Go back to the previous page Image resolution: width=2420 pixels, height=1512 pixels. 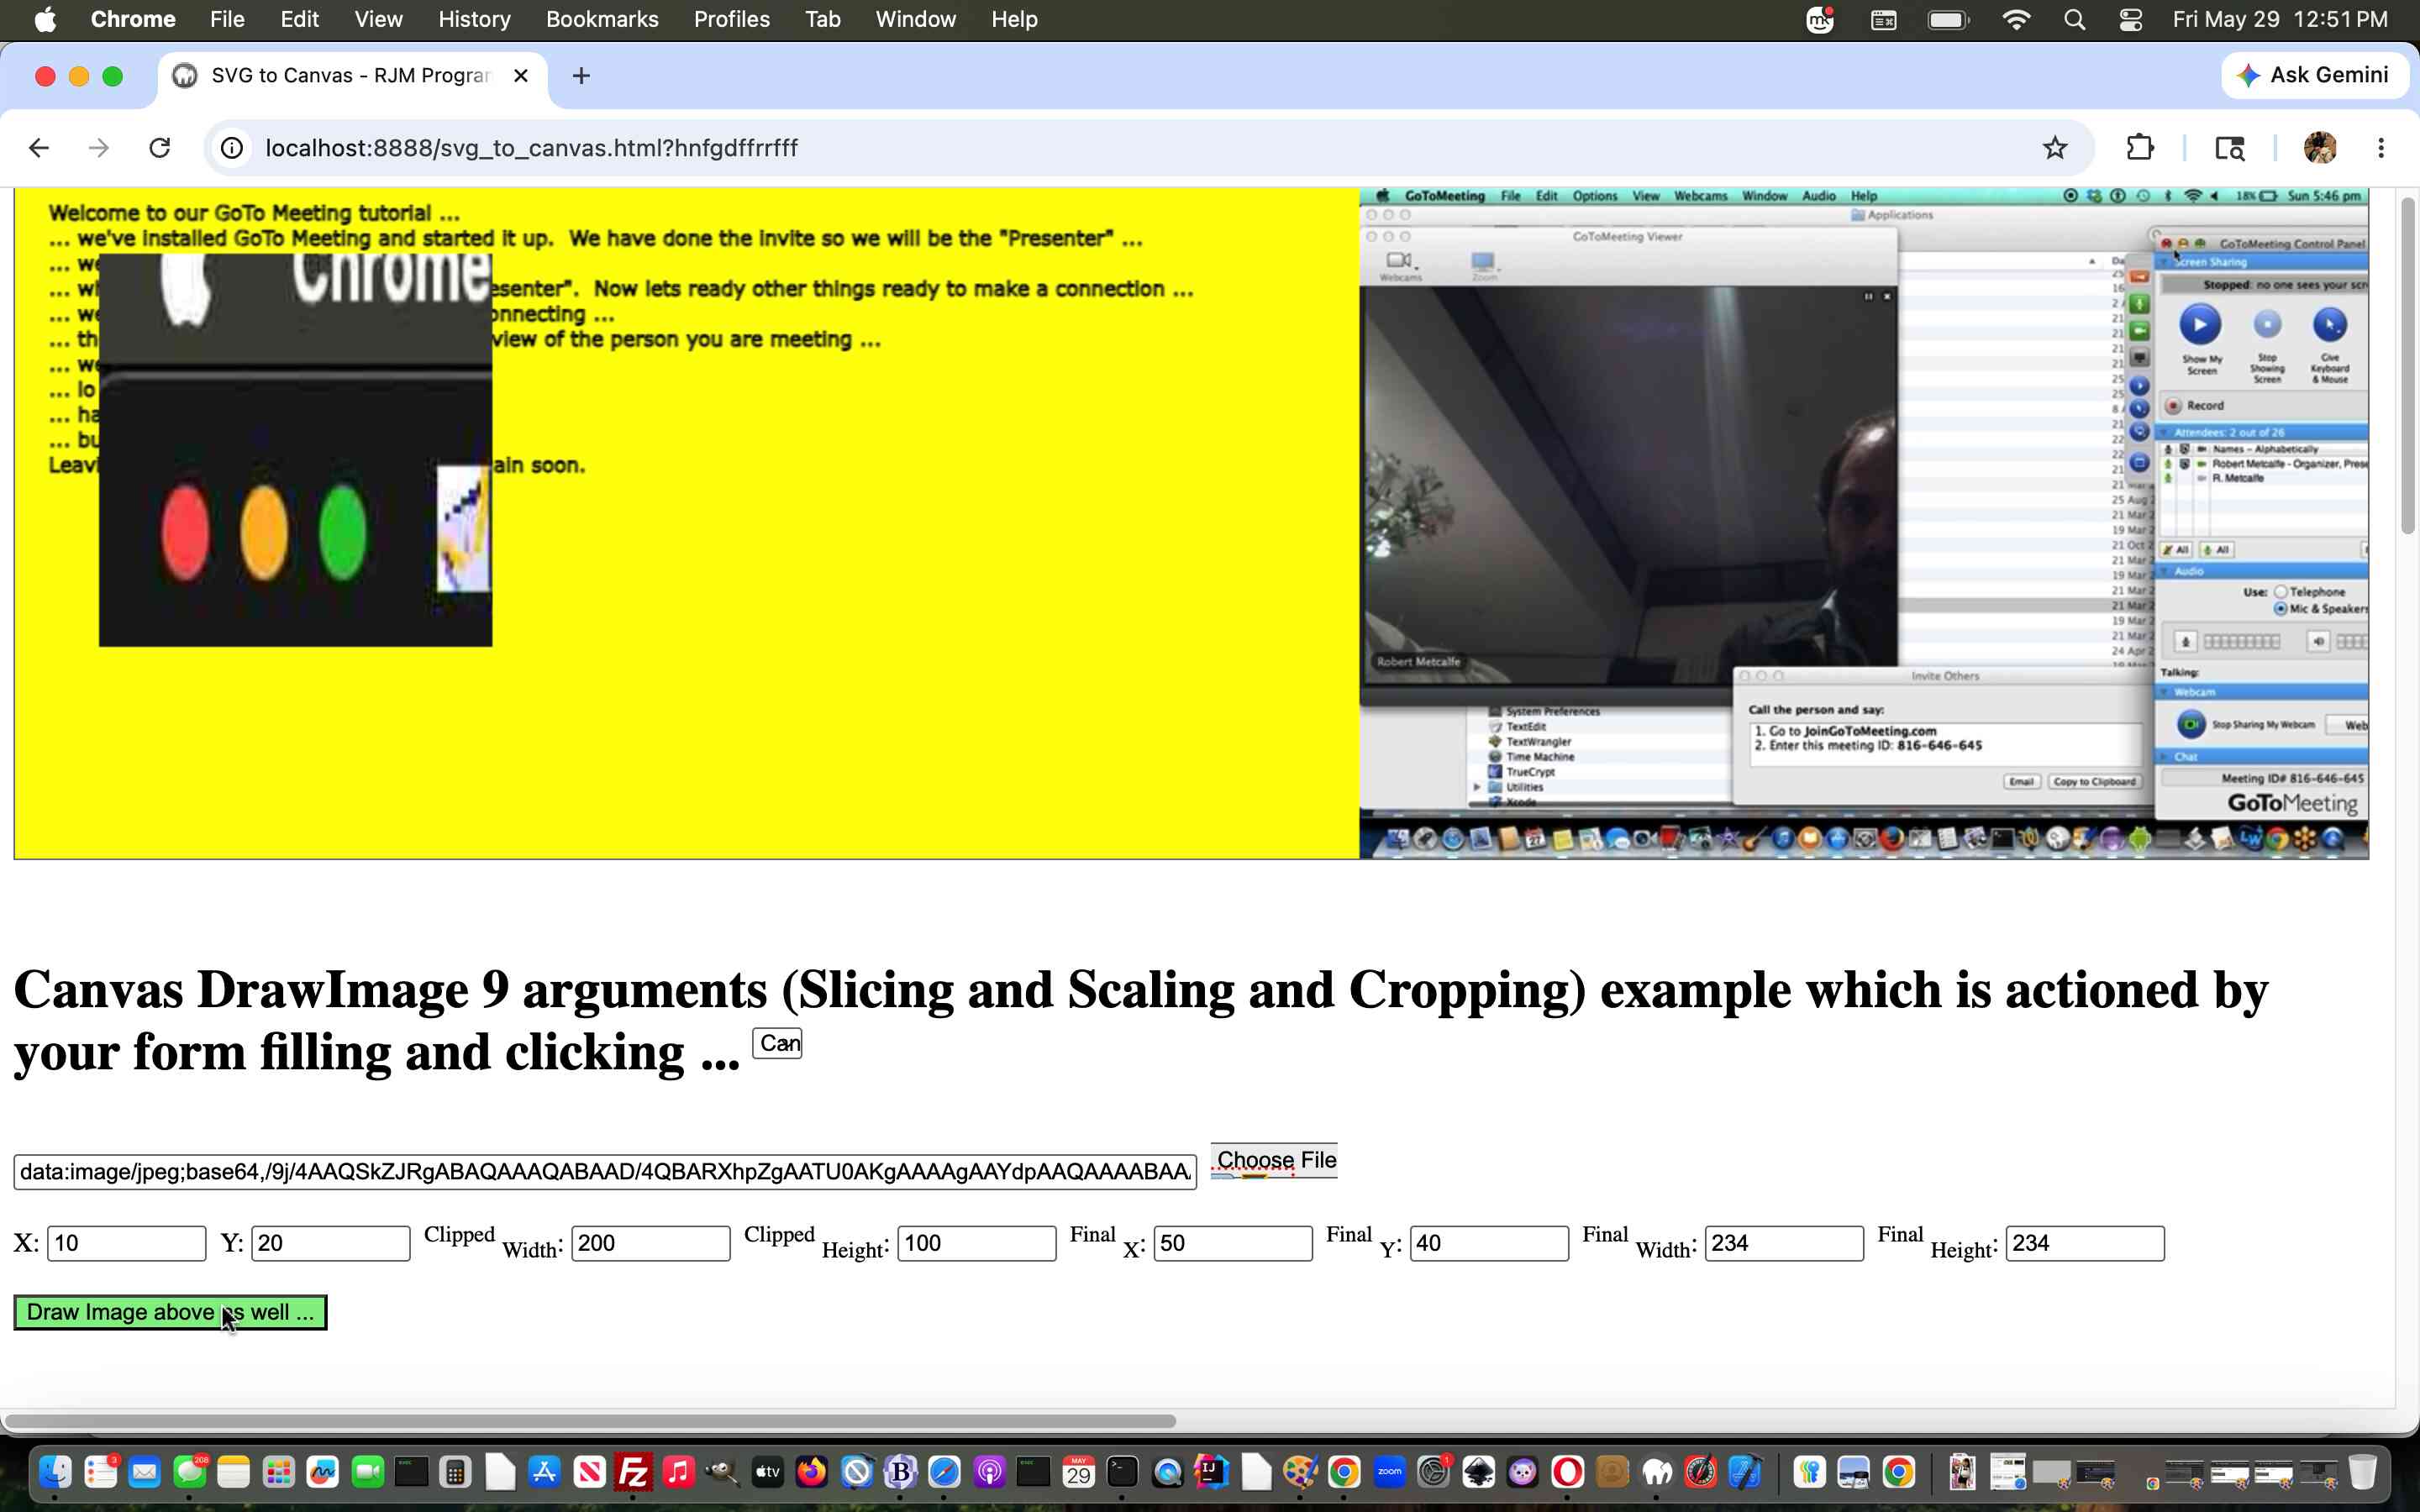tap(39, 148)
